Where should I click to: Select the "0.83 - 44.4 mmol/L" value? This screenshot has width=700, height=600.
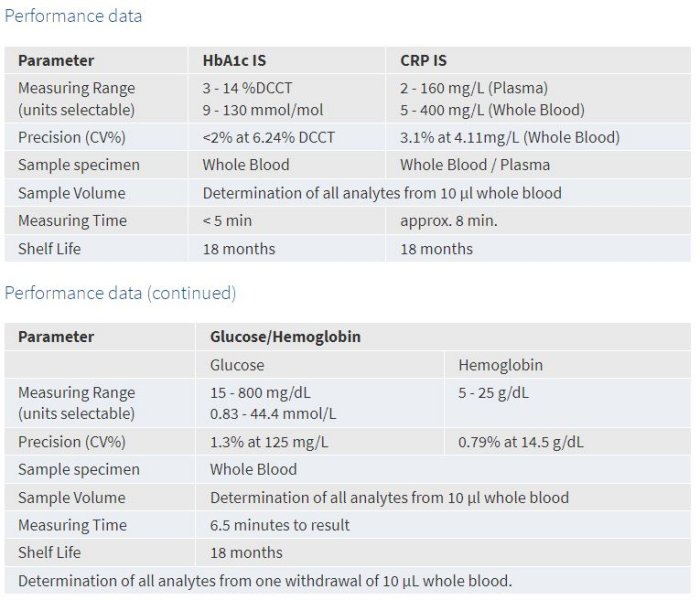pos(273,413)
